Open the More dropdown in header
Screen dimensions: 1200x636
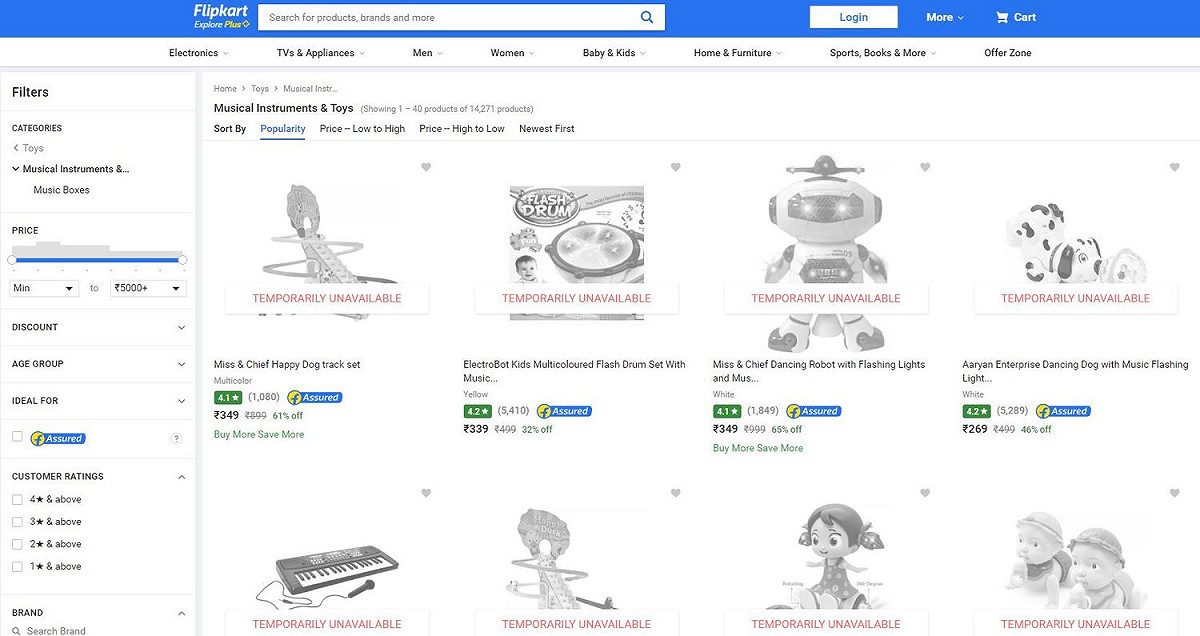click(x=945, y=17)
